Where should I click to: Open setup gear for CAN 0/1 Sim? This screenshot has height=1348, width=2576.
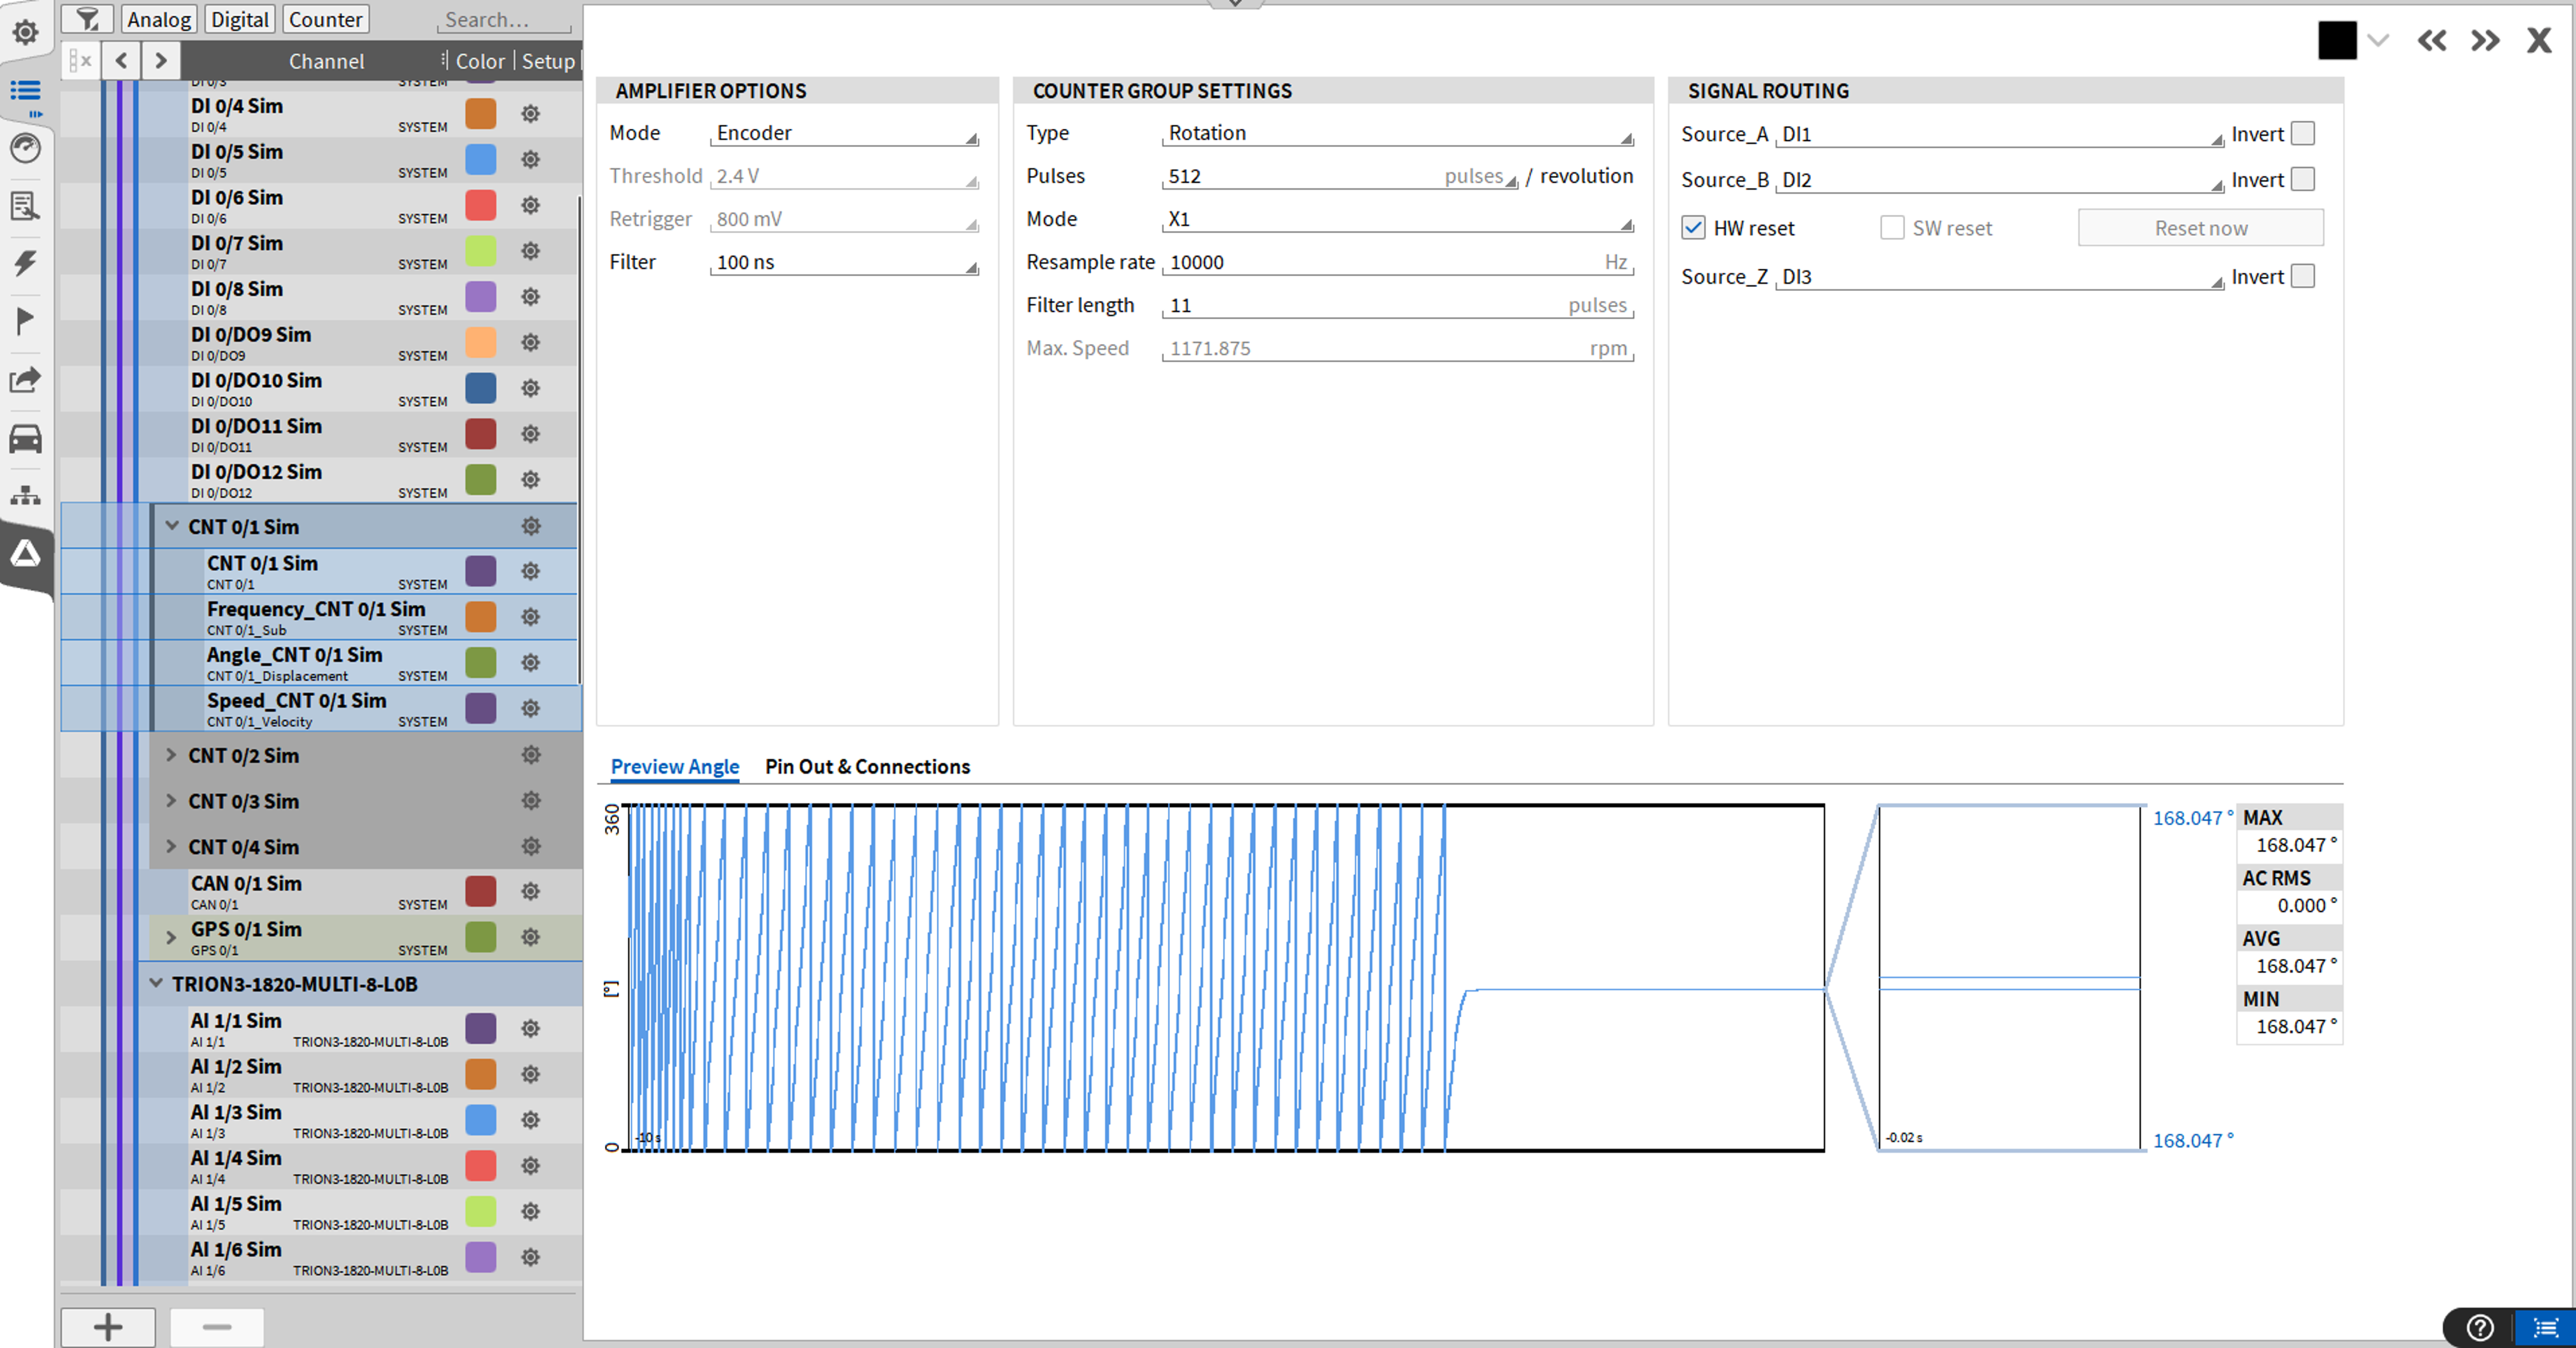coord(531,891)
